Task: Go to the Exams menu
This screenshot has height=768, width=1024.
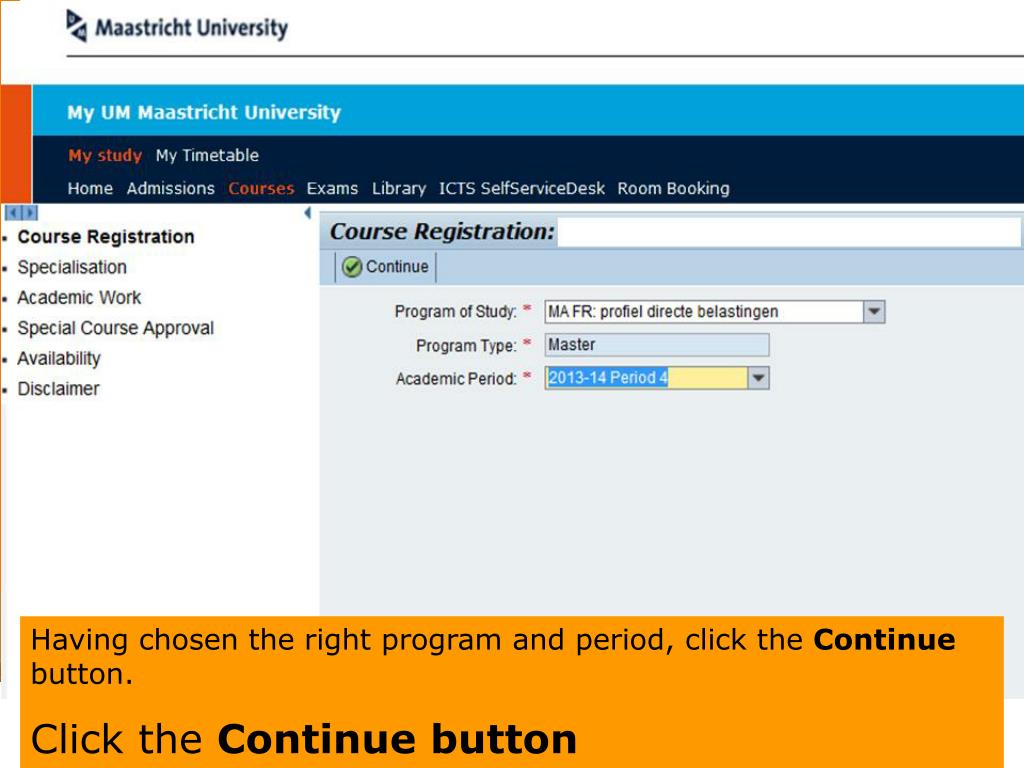Action: coord(332,189)
